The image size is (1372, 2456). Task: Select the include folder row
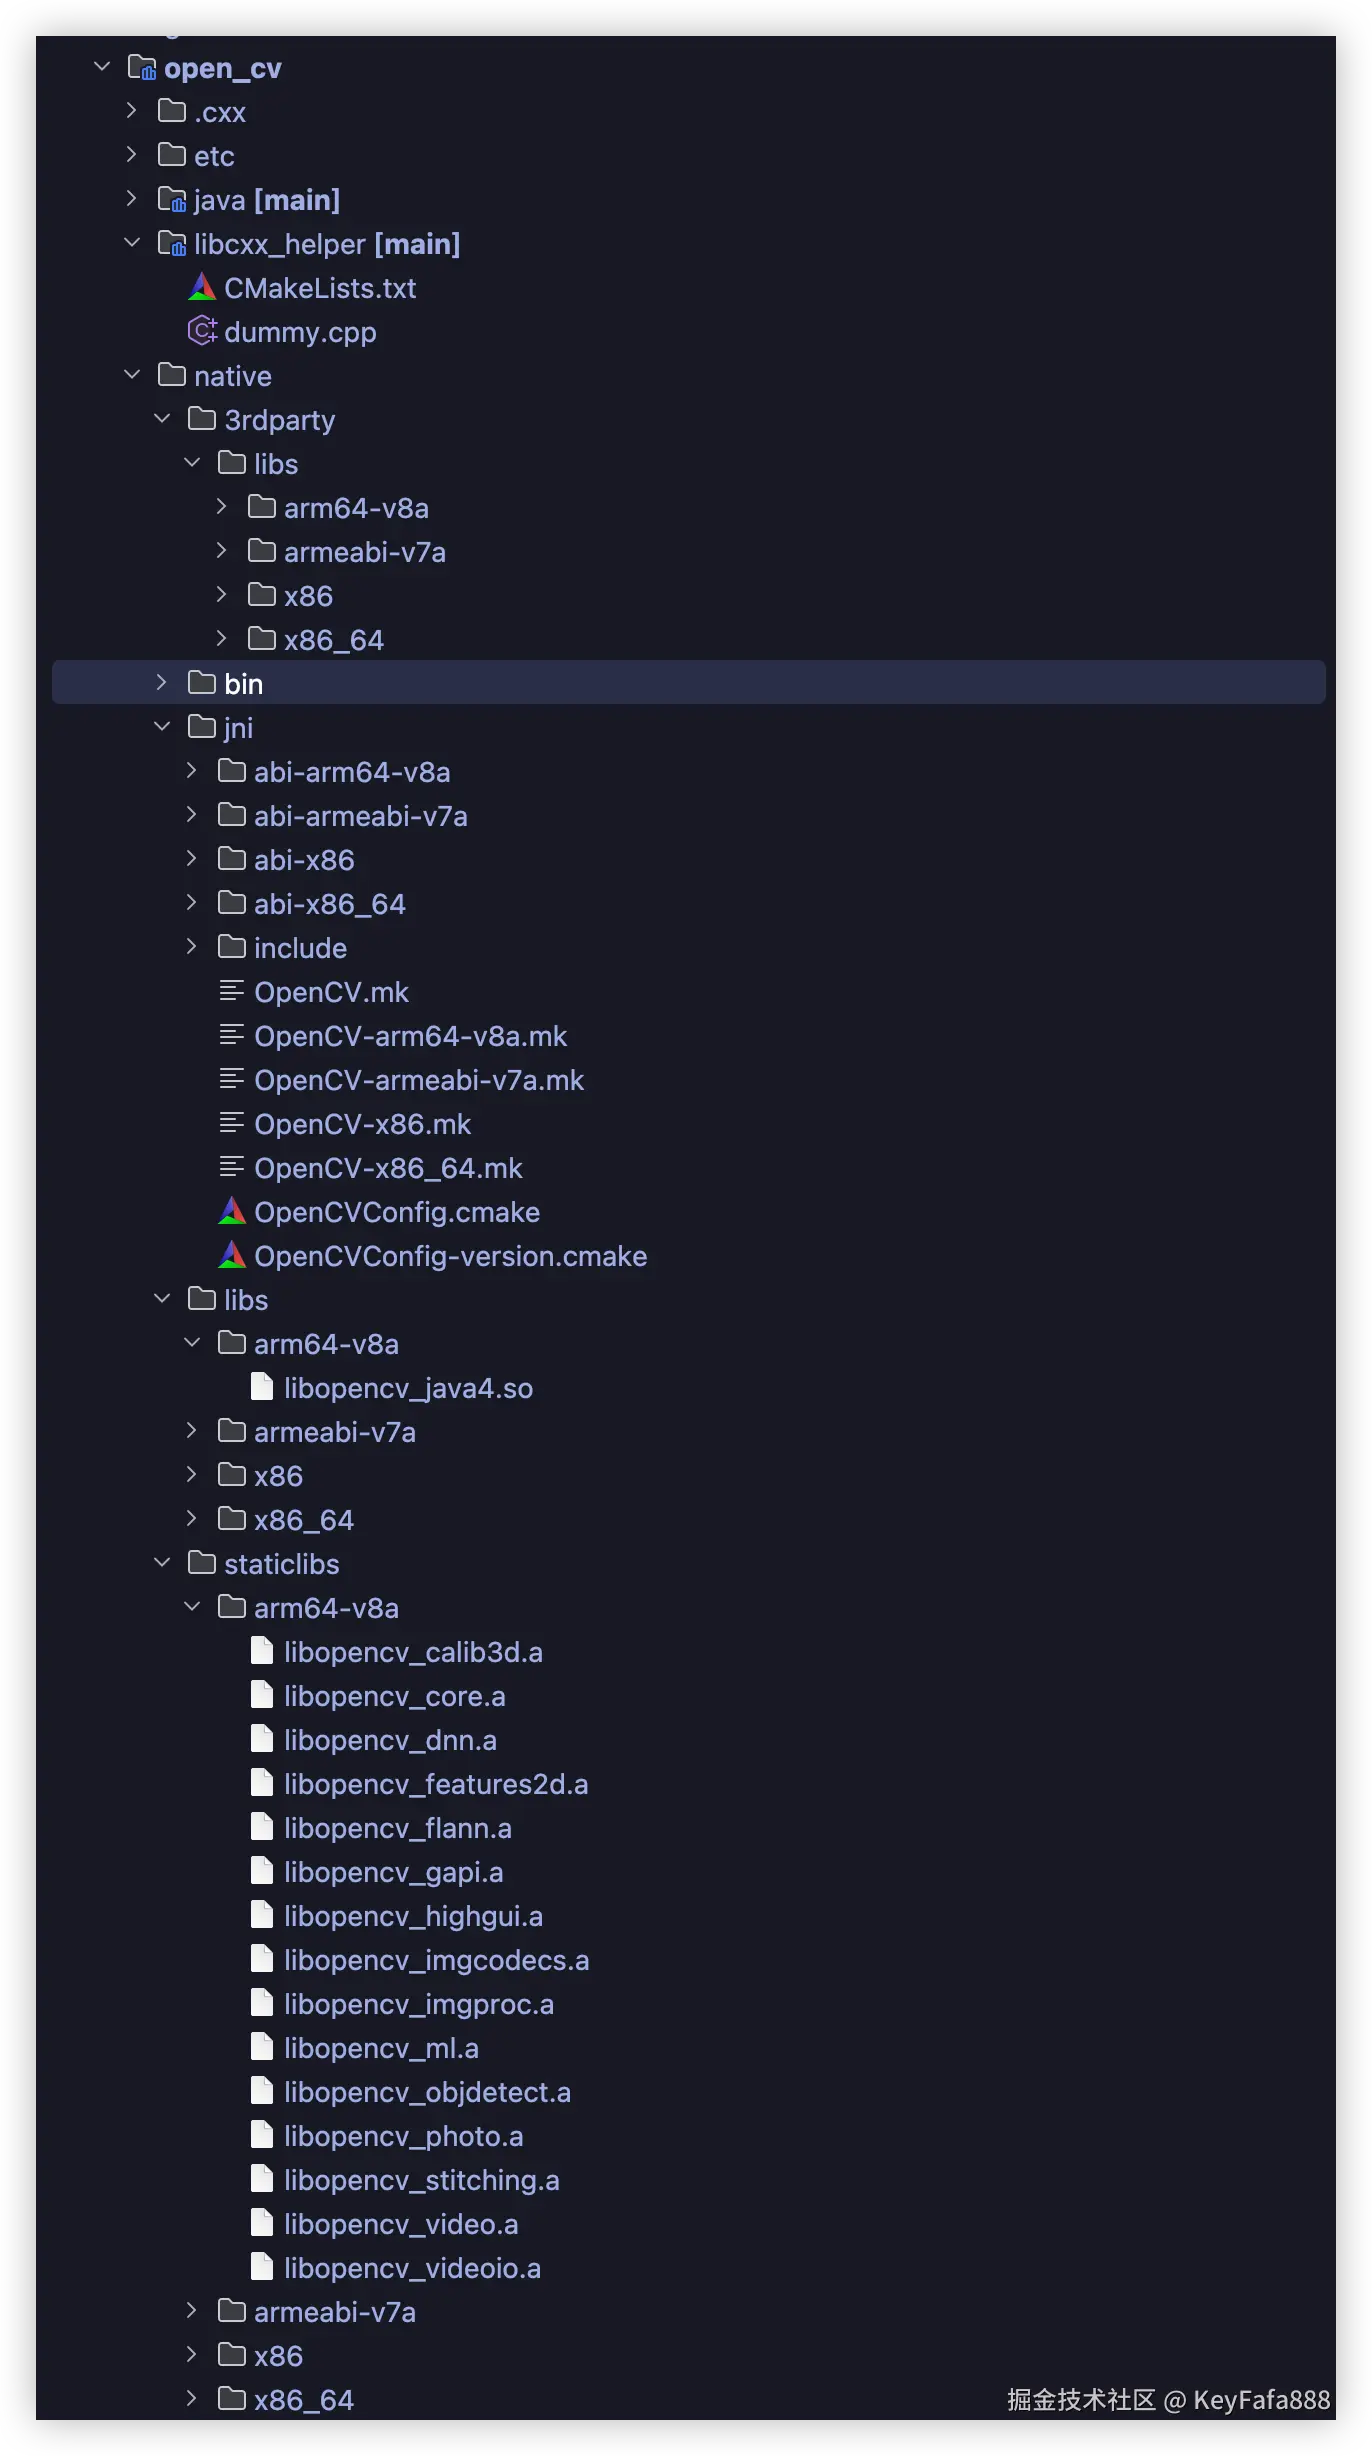[300, 948]
